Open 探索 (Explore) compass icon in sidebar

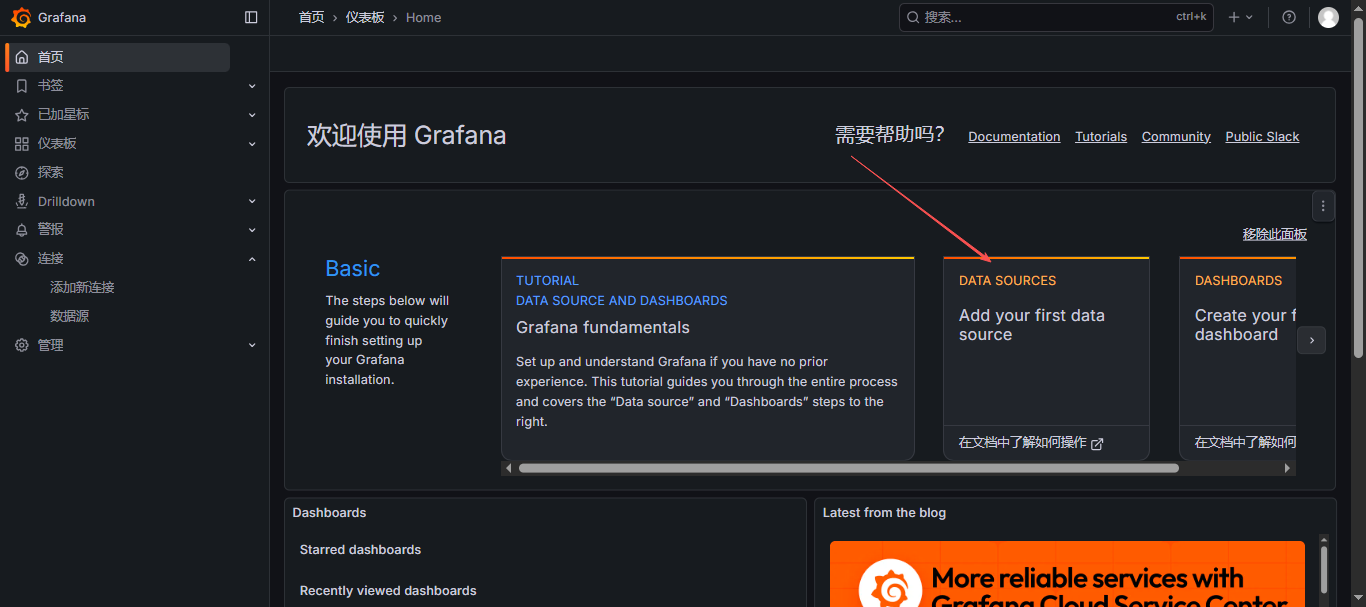[22, 173]
